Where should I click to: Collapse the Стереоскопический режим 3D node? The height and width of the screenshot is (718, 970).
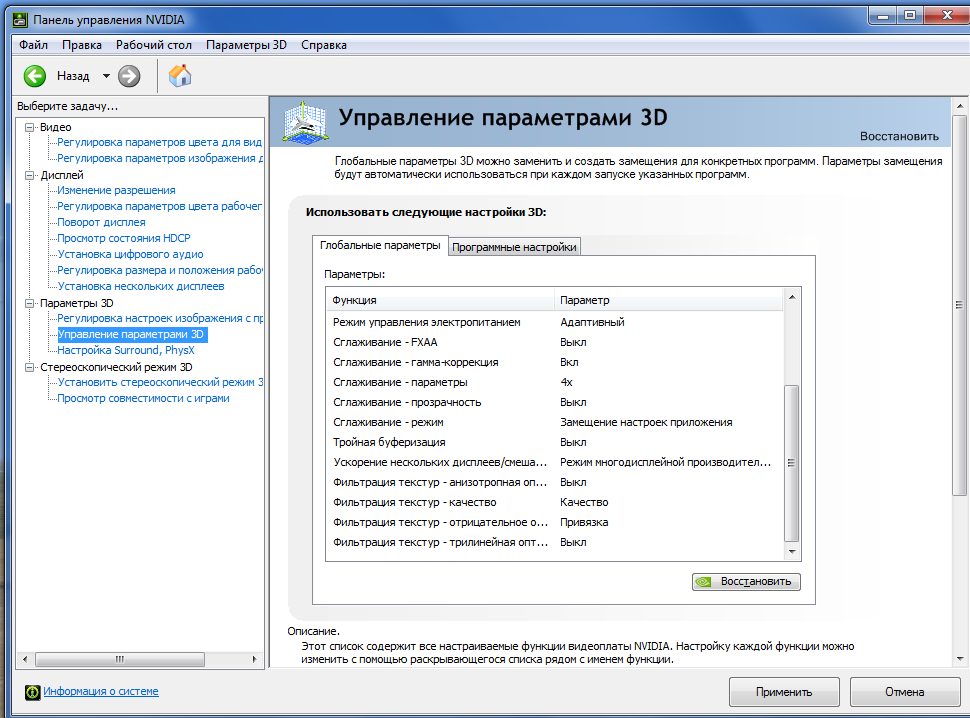[29, 367]
